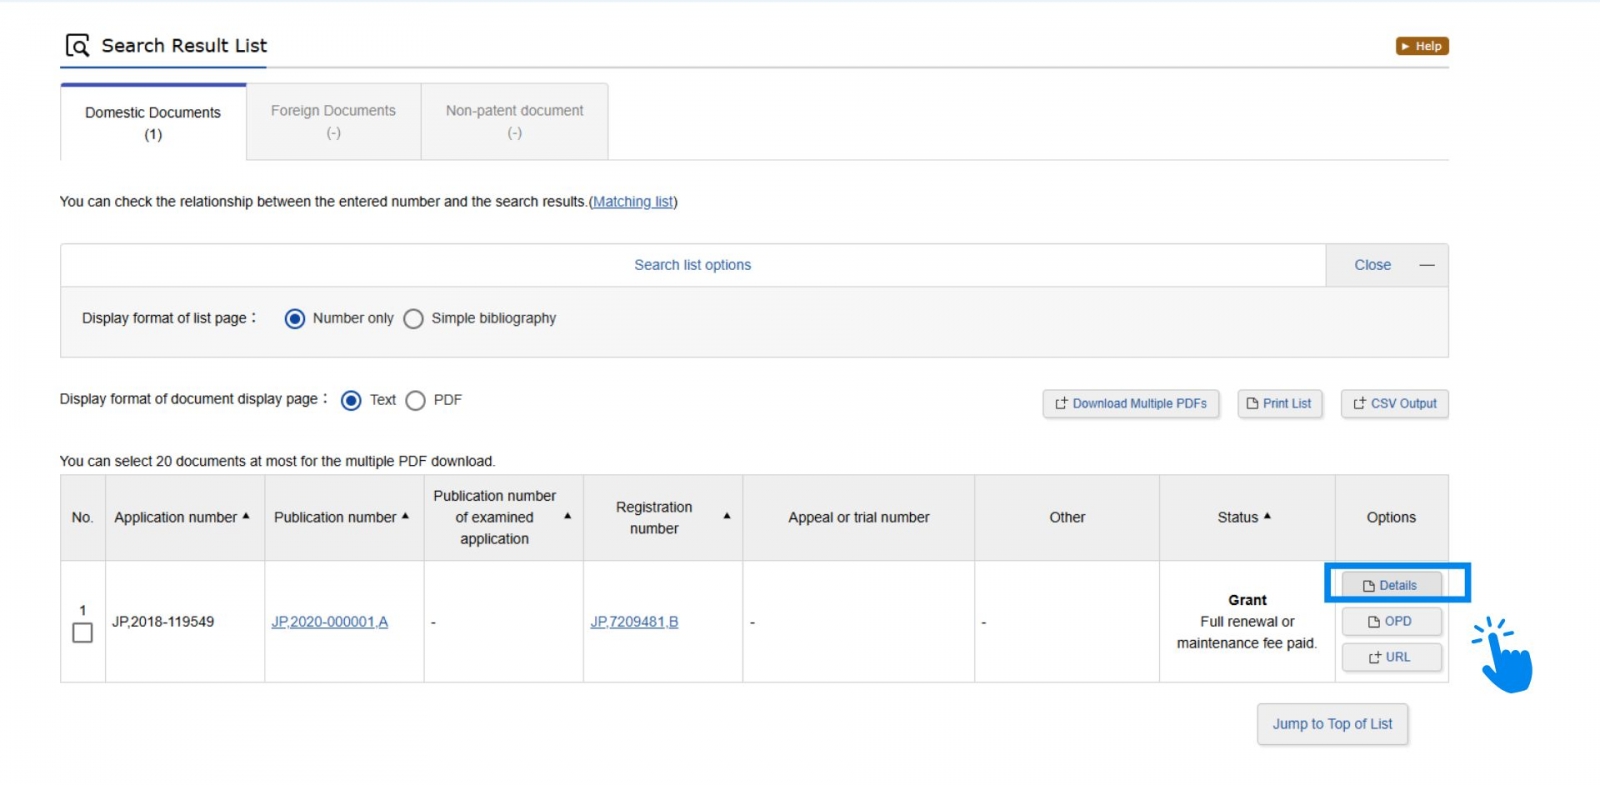Export results with CSV Output
This screenshot has width=1600, height=785.
pyautogui.click(x=1394, y=404)
